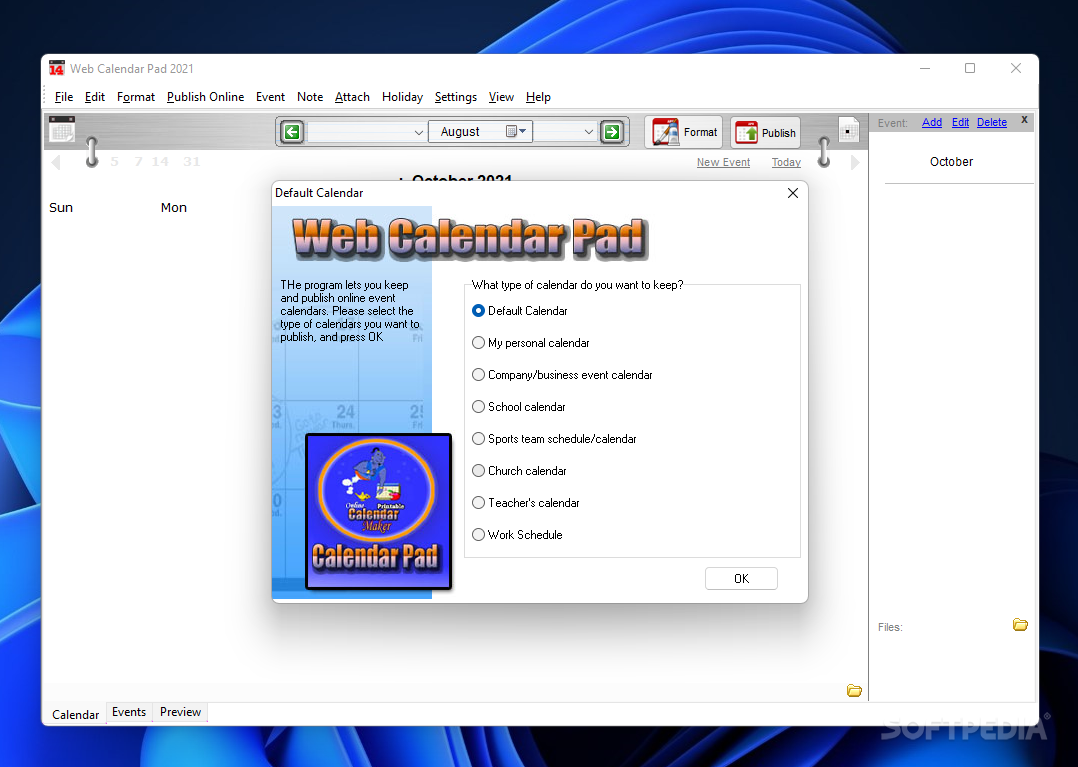Open the folder icon at calendar bottom-right
Image resolution: width=1078 pixels, height=767 pixels.
[854, 691]
